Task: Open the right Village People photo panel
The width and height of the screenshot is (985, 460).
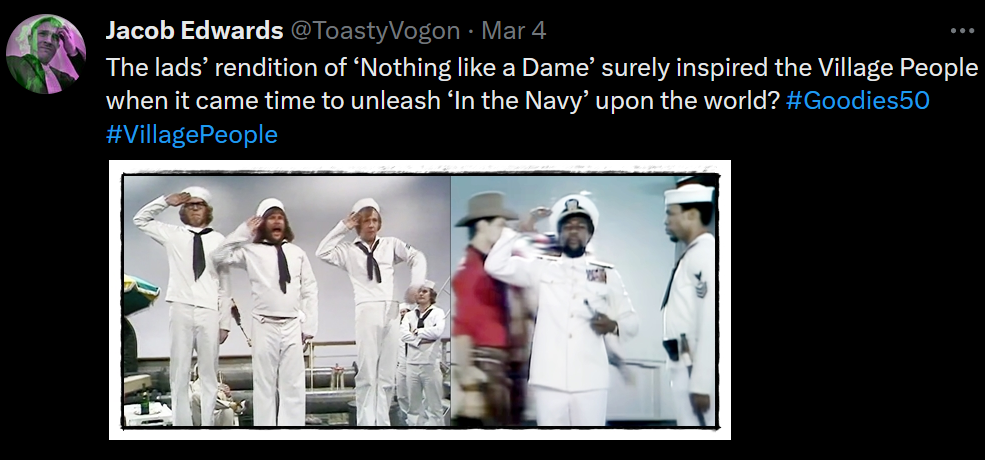Action: [x=584, y=301]
